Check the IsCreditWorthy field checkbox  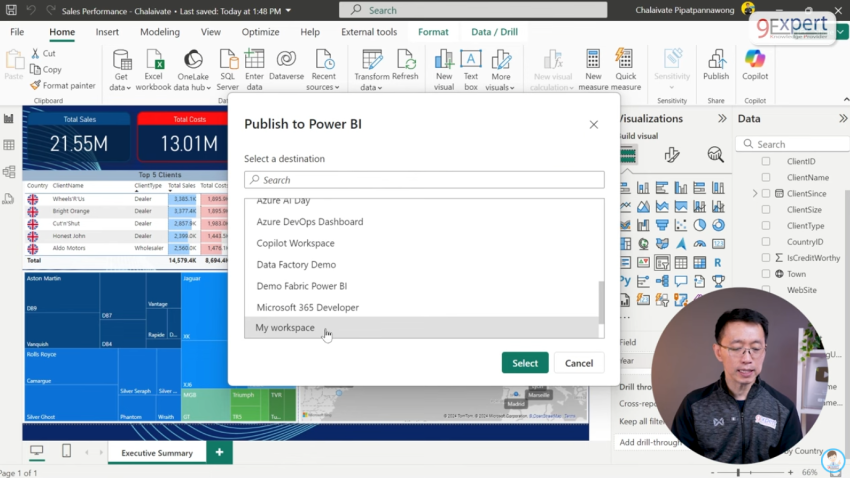[x=765, y=257]
